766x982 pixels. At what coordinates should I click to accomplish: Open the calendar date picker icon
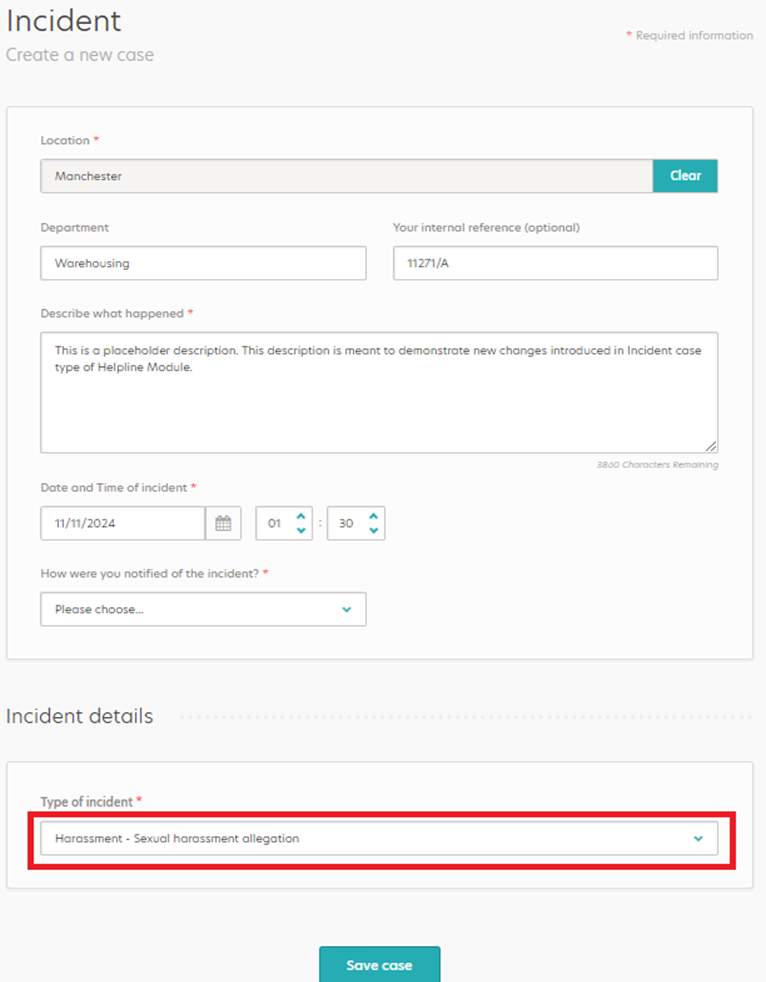point(223,523)
